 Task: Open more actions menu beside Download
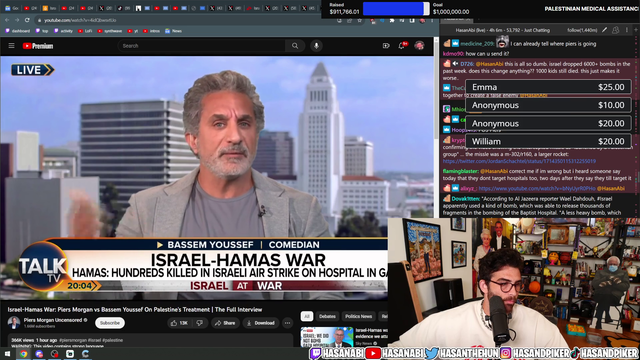(287, 323)
